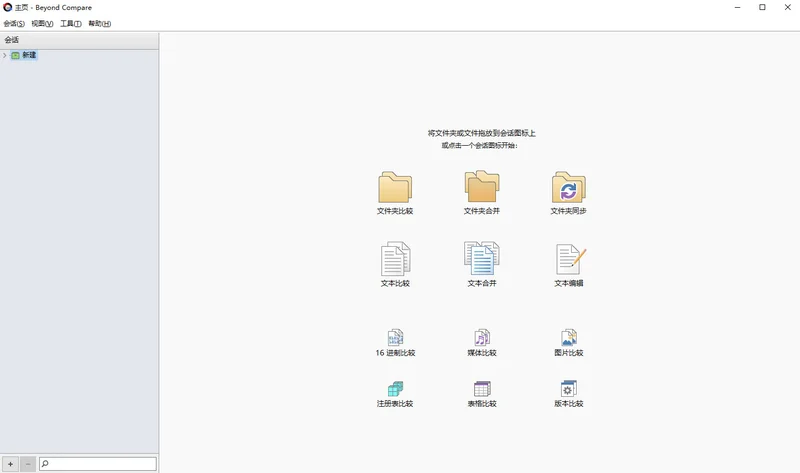Click the Beyond Compare title bar logo
This screenshot has width=800, height=473.
click(7, 7)
